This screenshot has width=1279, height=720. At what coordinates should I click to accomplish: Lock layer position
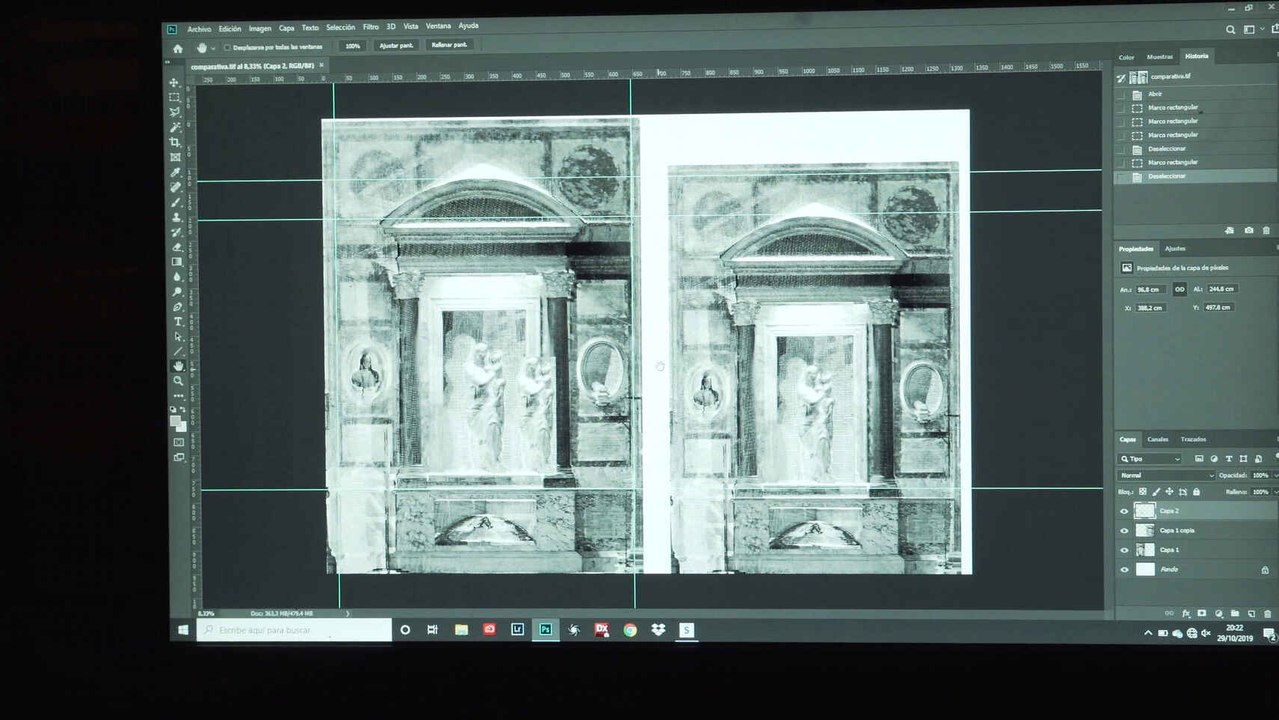pos(1169,491)
